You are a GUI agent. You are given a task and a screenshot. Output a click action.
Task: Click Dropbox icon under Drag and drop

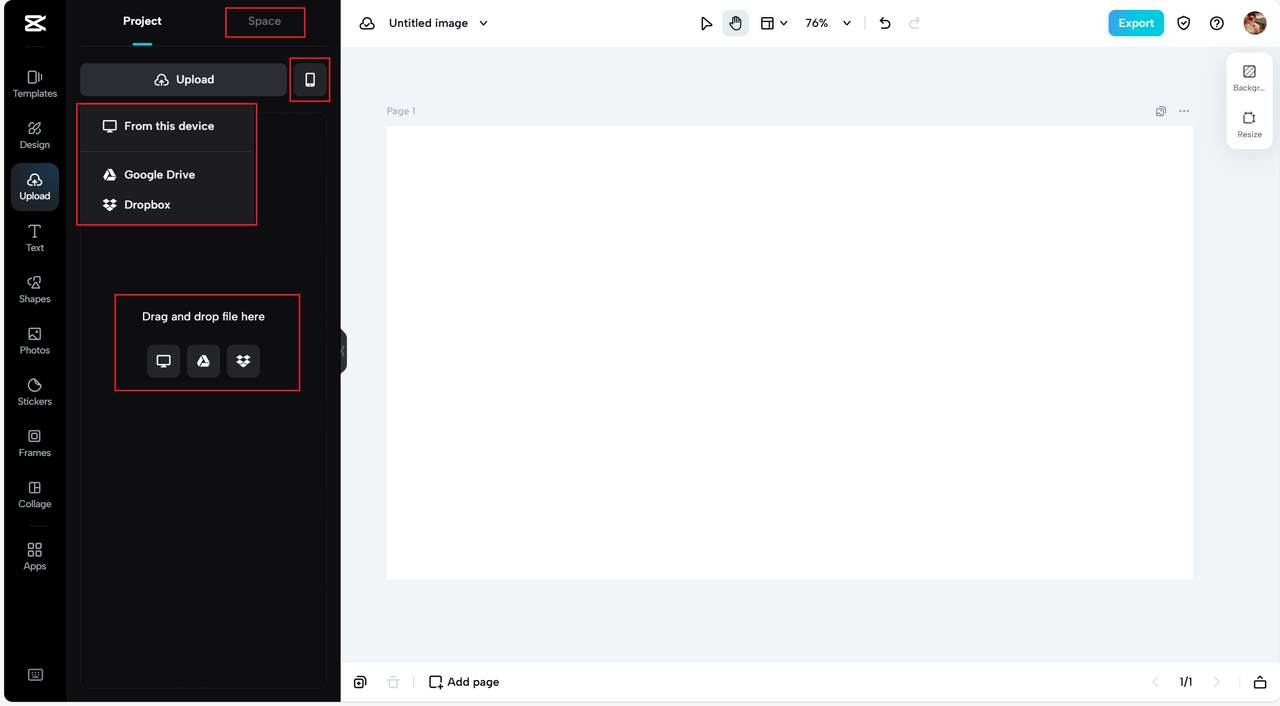coord(243,361)
